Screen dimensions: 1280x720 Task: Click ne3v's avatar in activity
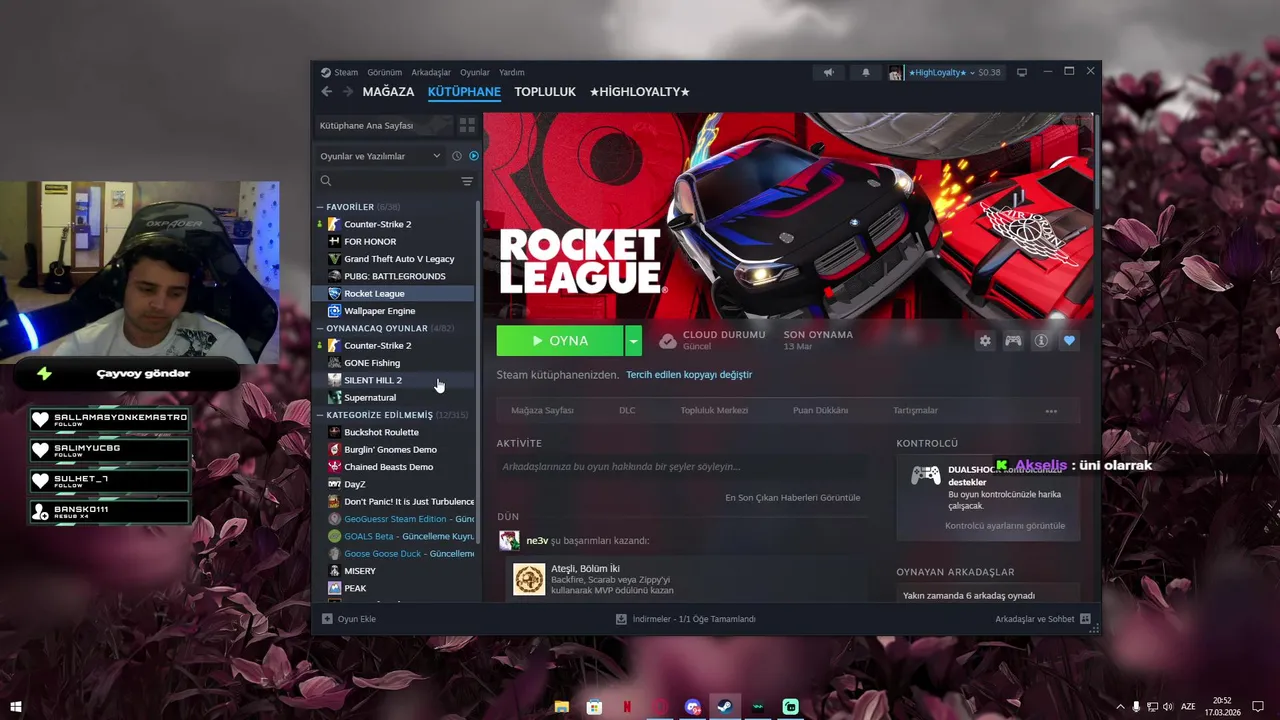(510, 541)
